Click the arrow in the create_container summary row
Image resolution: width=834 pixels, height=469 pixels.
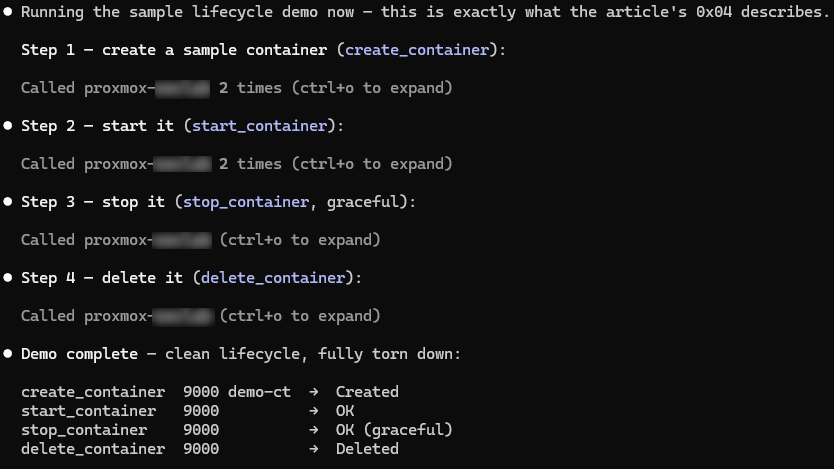click(x=314, y=392)
